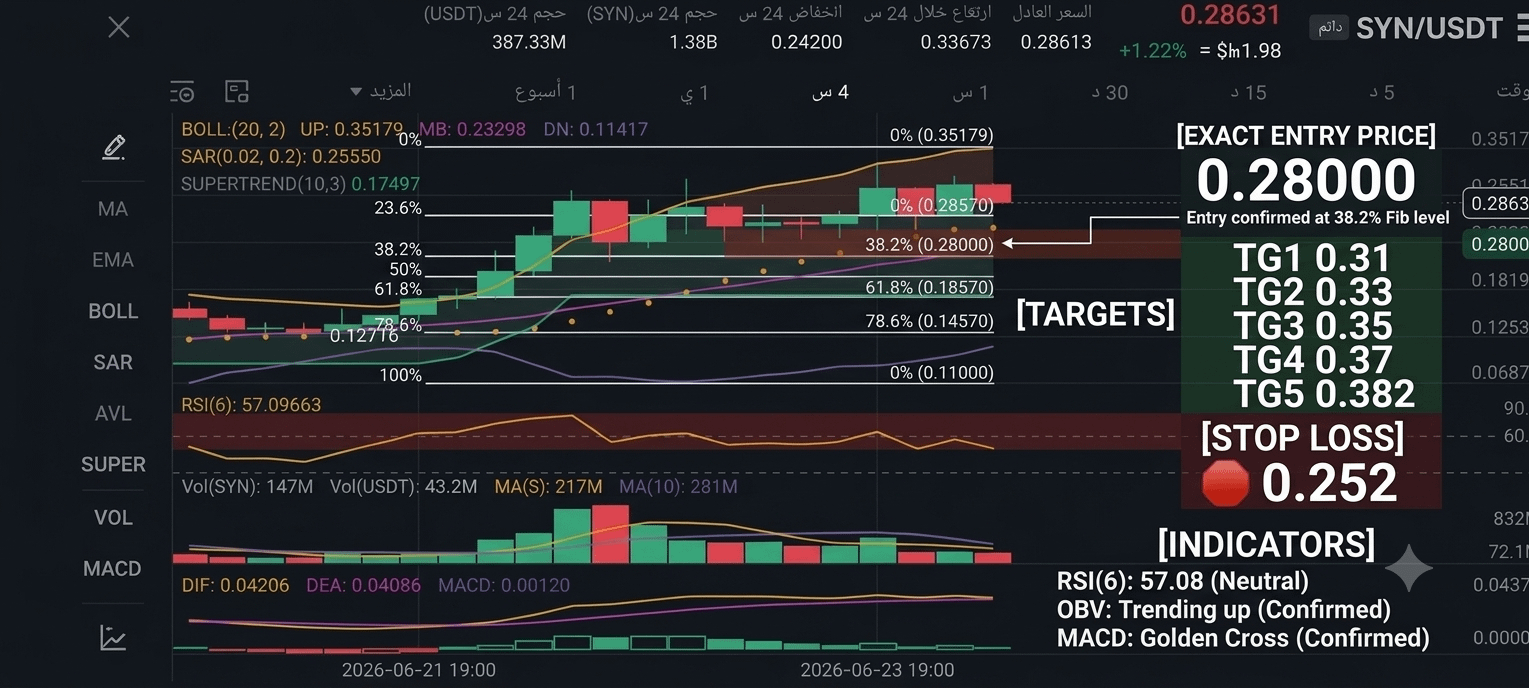
Task: Open the line chart icon at bottom left
Action: (113, 638)
